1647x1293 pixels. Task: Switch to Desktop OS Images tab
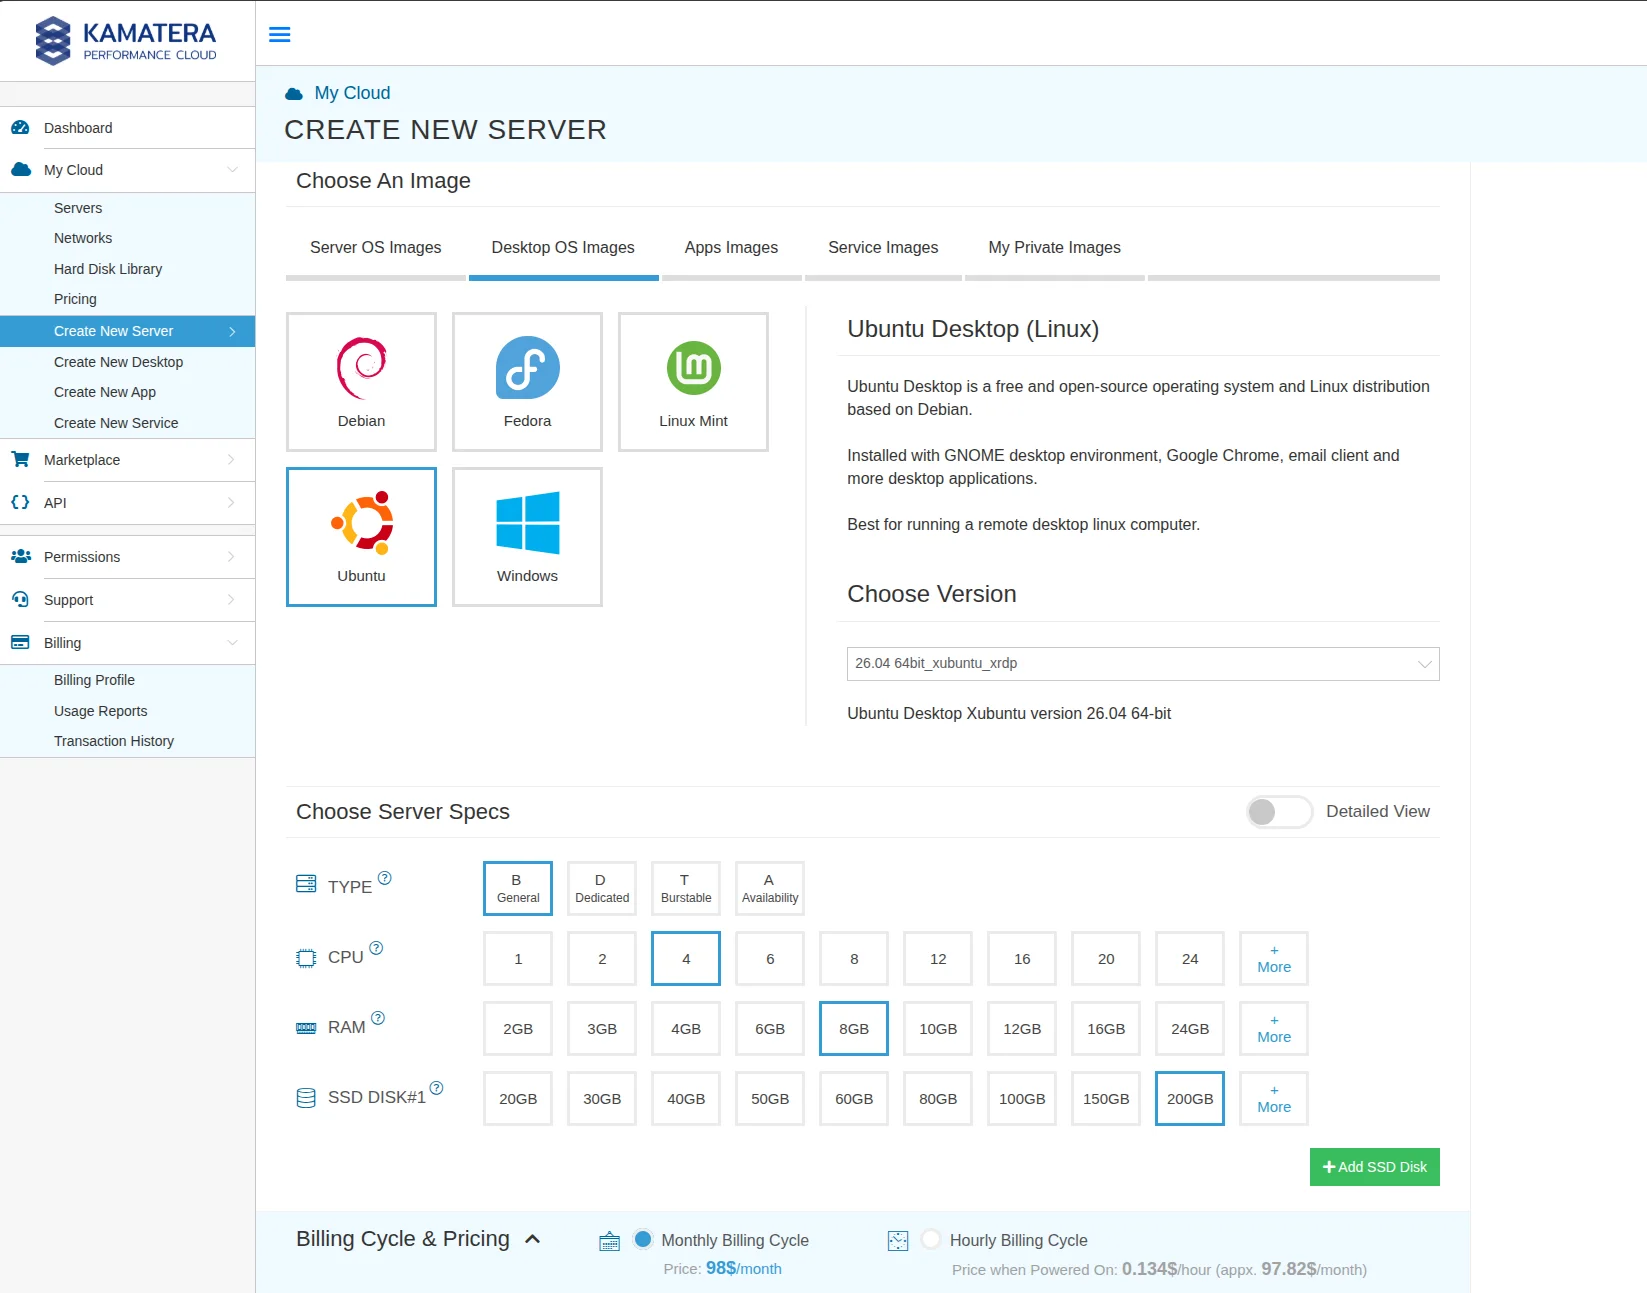point(563,248)
